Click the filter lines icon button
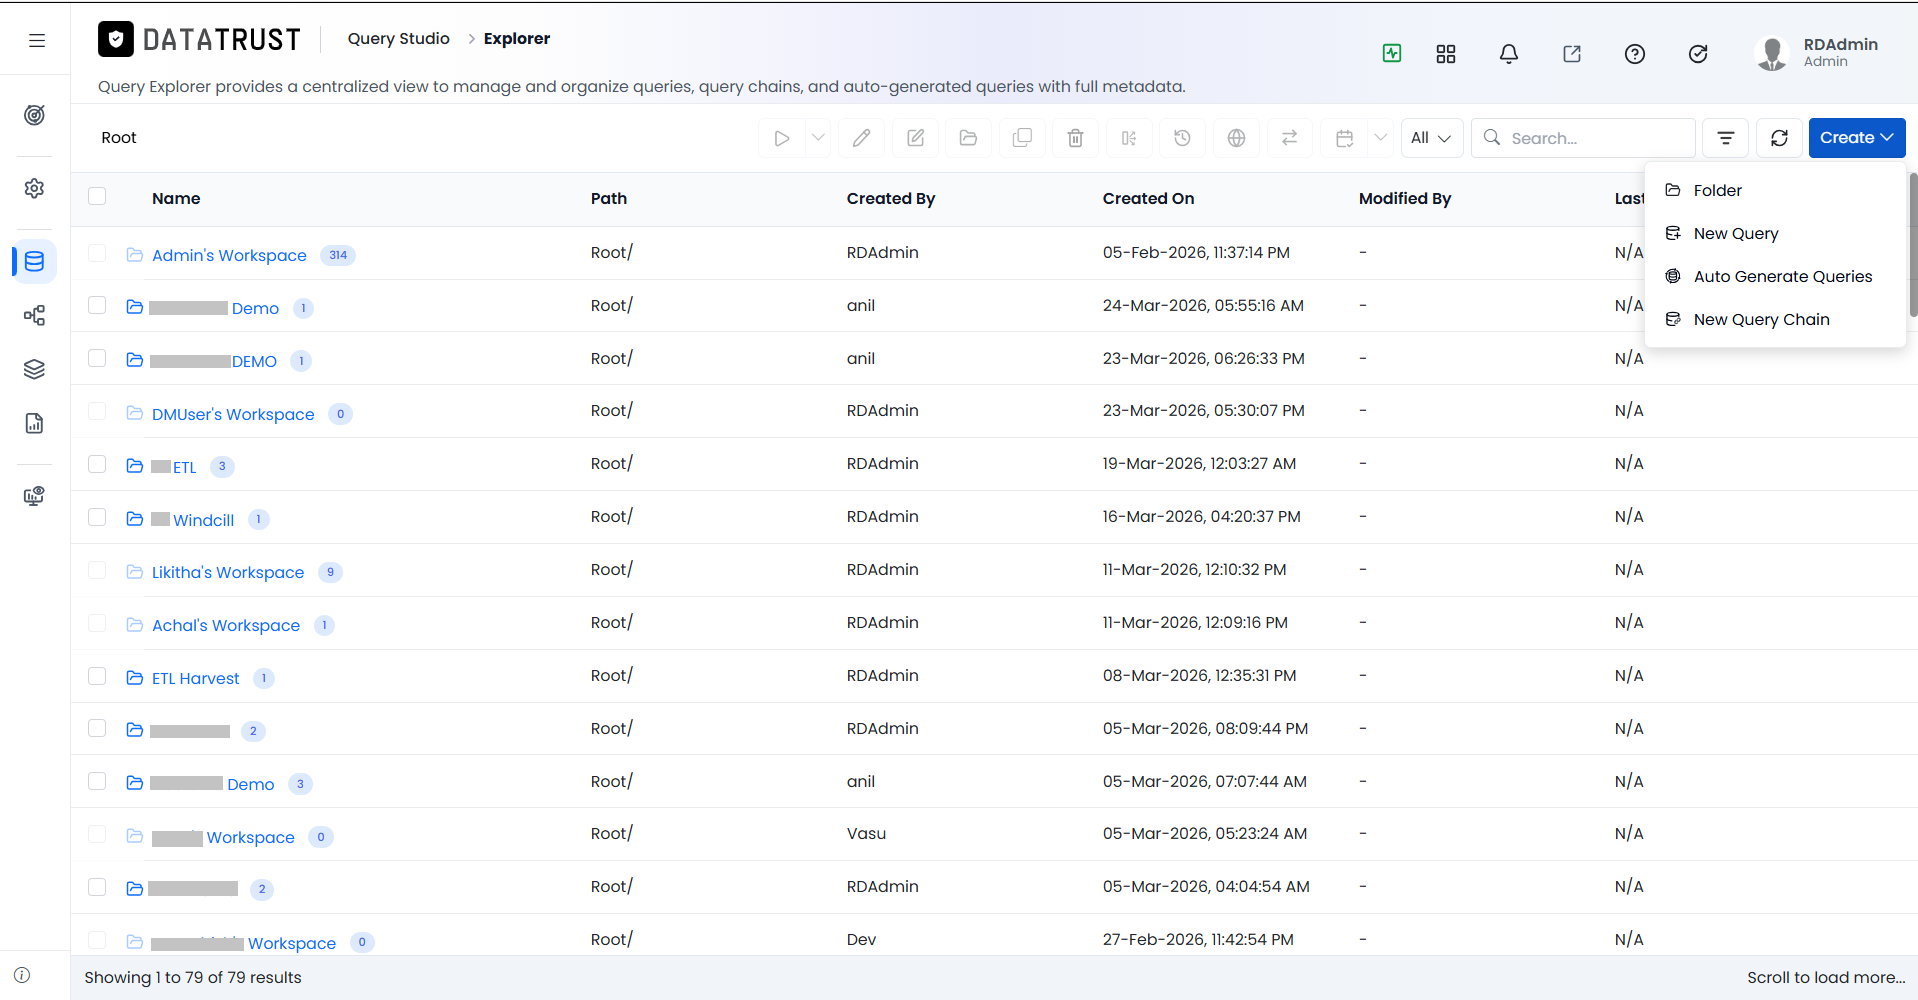Viewport: 1918px width, 1000px height. pyautogui.click(x=1726, y=138)
